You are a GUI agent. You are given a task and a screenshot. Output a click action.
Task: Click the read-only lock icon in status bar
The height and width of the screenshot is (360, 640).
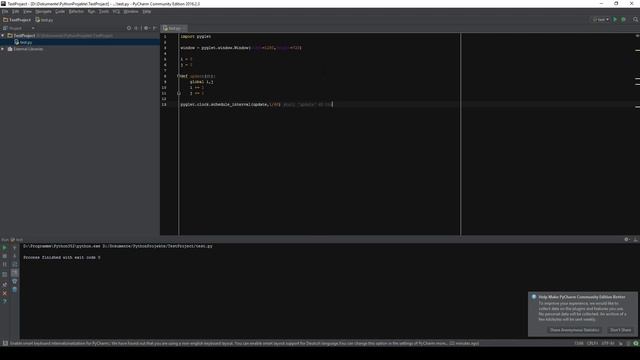click(621, 343)
